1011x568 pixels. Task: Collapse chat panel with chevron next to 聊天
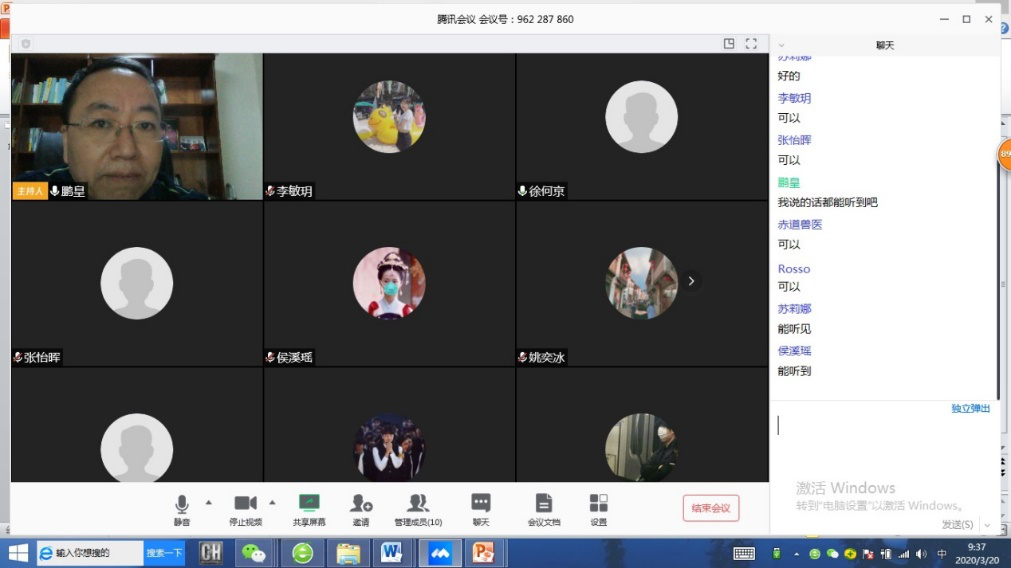click(x=782, y=45)
